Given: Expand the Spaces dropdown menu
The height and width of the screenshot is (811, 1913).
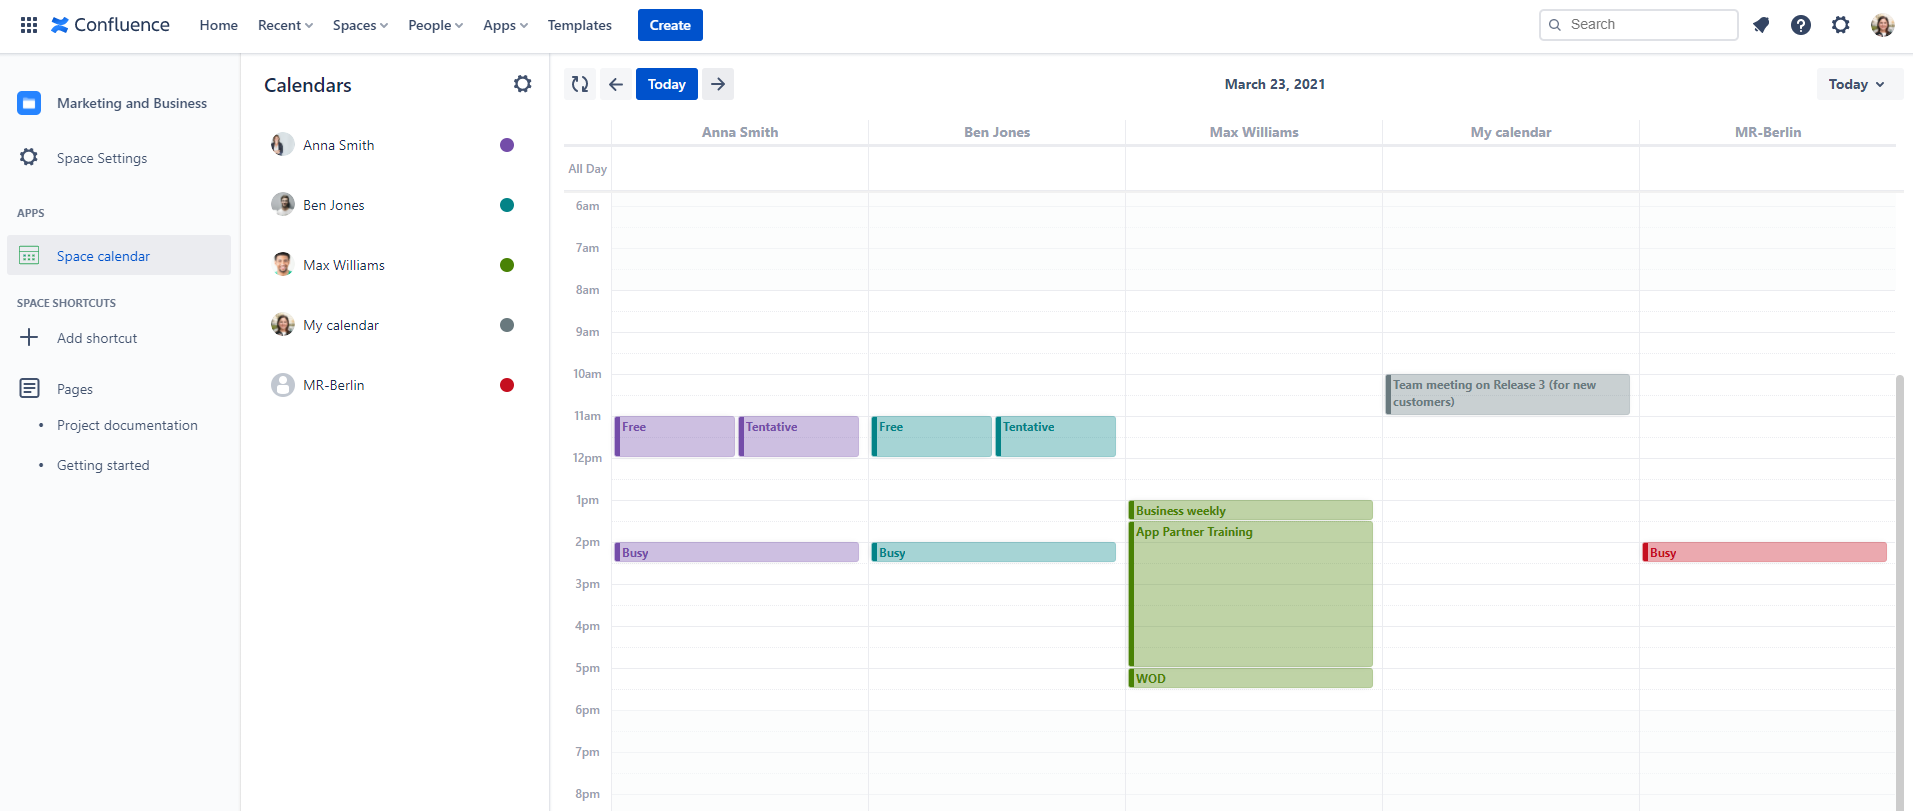Looking at the screenshot, I should pyautogui.click(x=360, y=25).
